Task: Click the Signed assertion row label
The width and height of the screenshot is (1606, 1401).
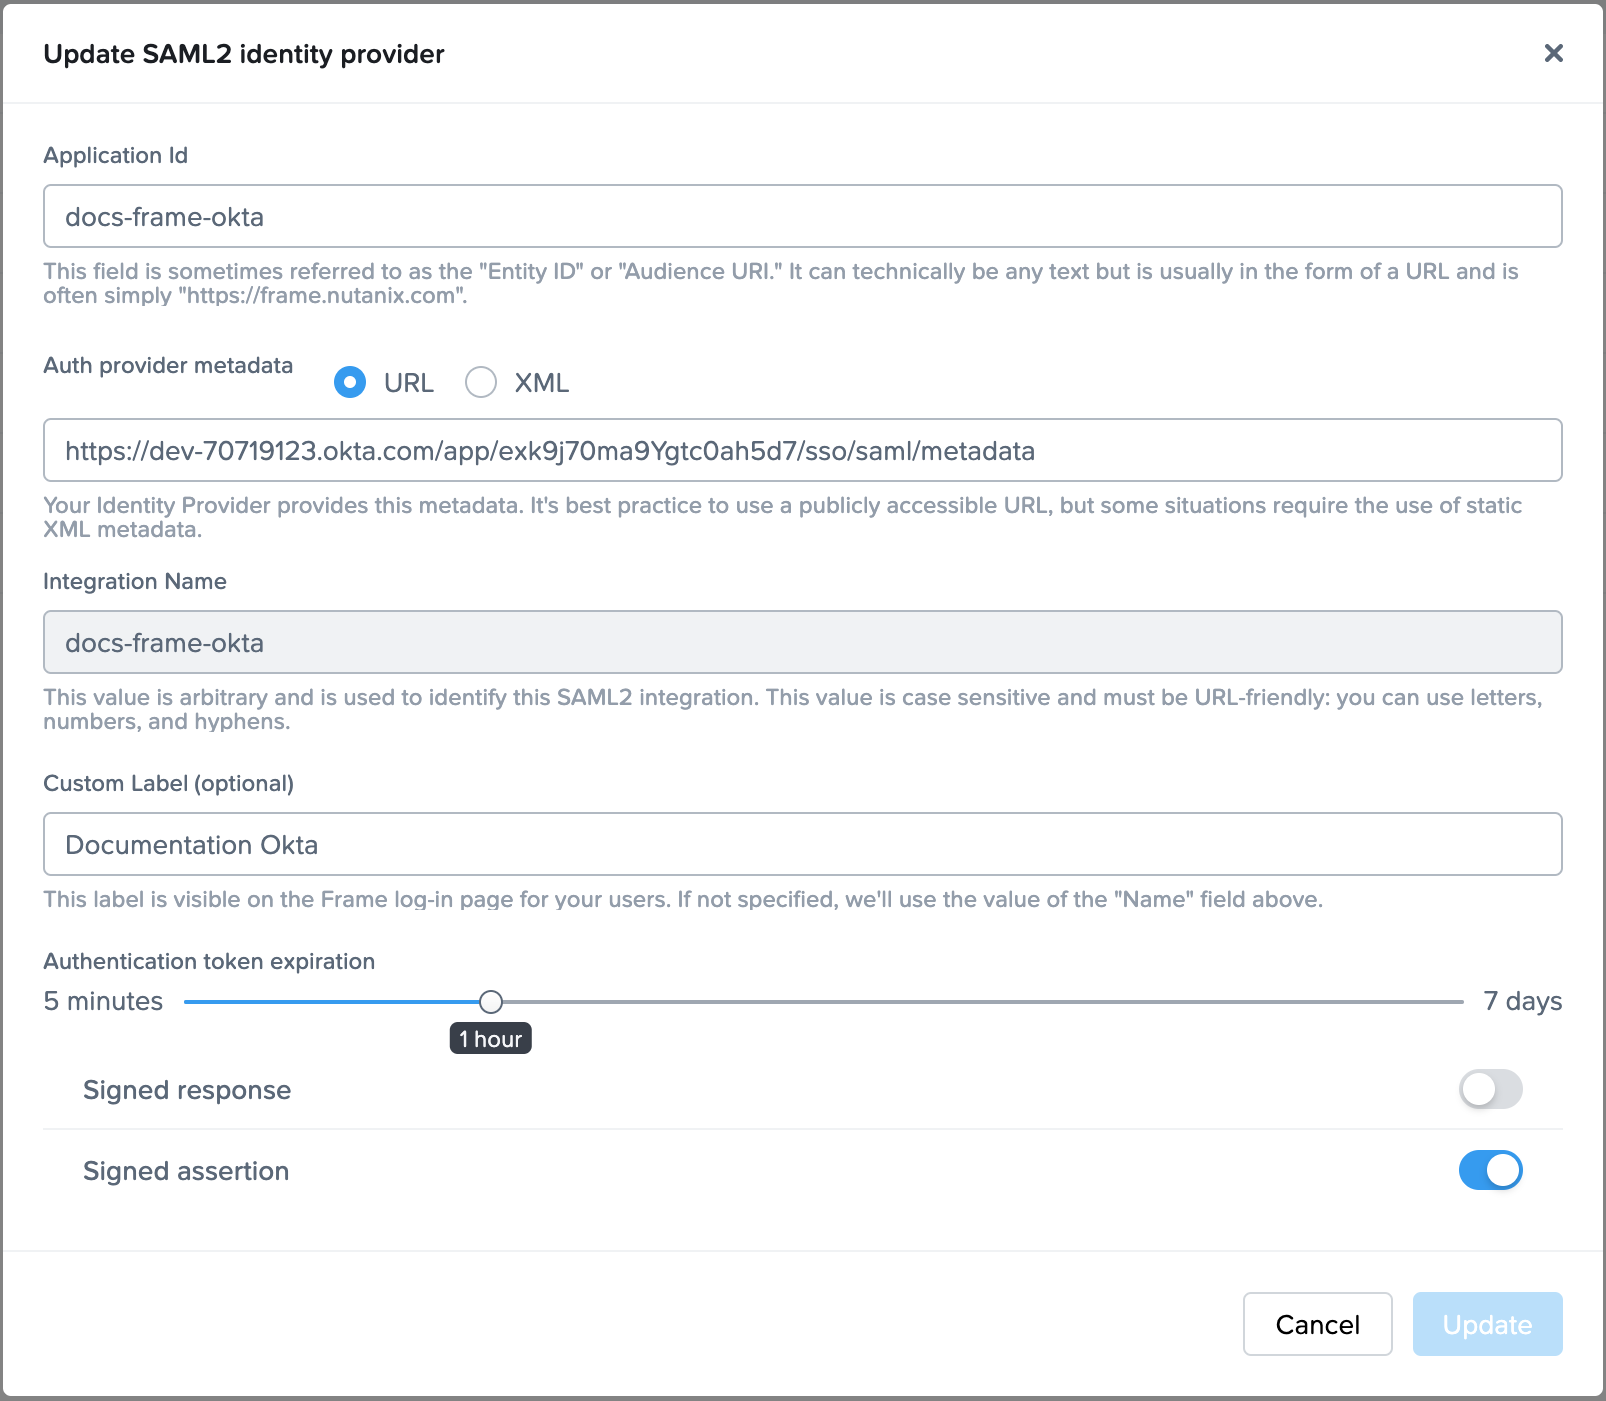Action: pos(185,1170)
